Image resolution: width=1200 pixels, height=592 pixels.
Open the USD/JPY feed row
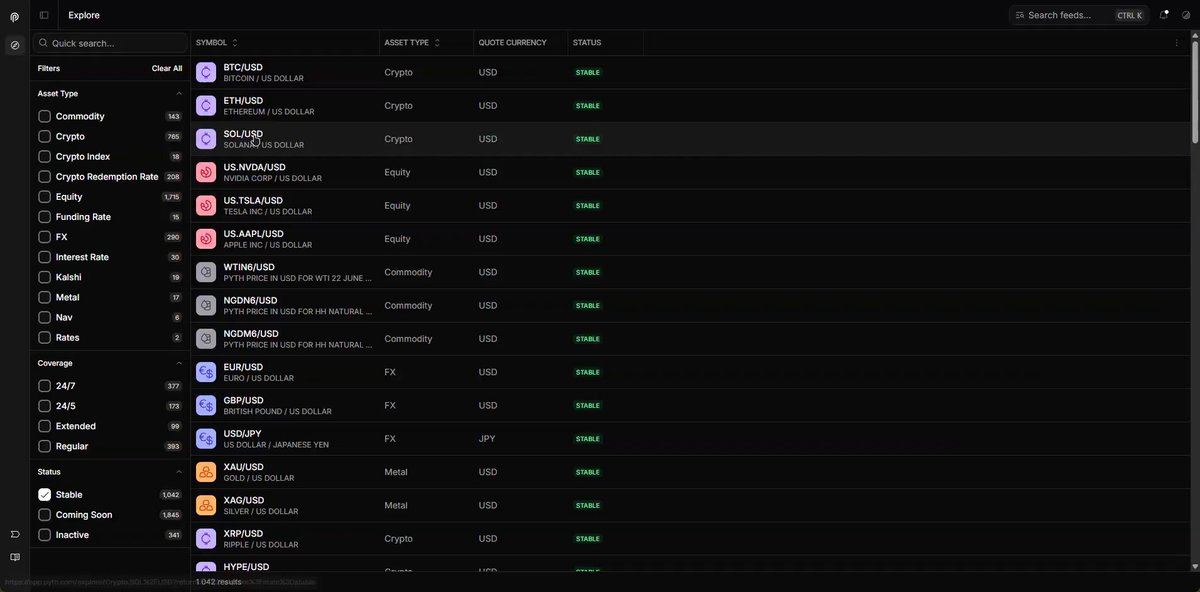tap(690, 439)
